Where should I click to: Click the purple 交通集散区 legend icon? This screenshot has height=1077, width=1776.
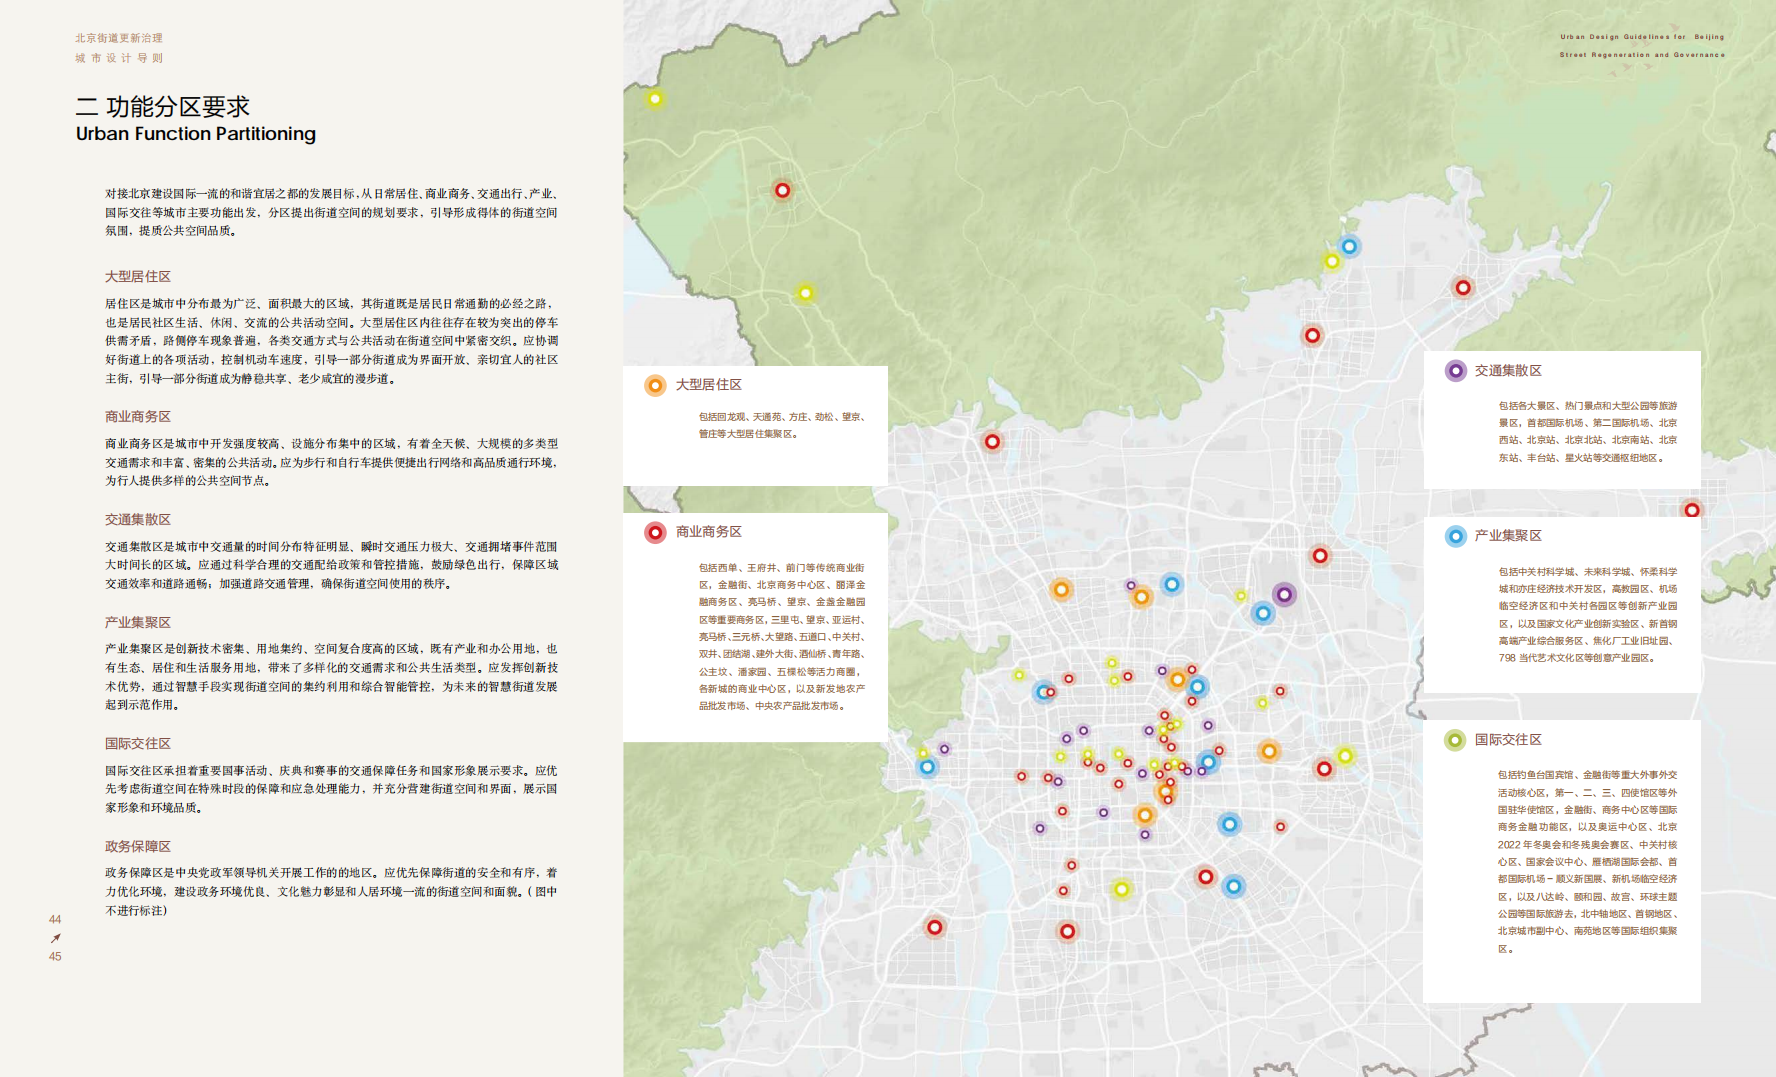coord(1456,371)
